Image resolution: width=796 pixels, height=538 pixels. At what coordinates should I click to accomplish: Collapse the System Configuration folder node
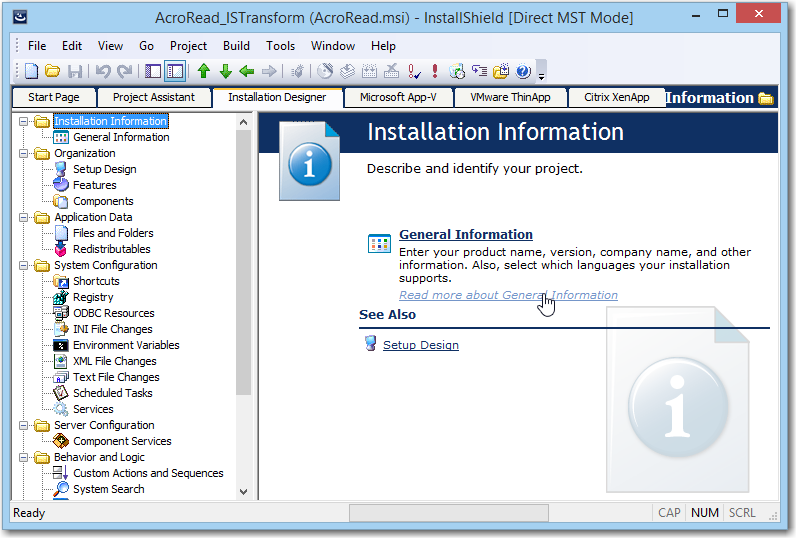coord(24,265)
